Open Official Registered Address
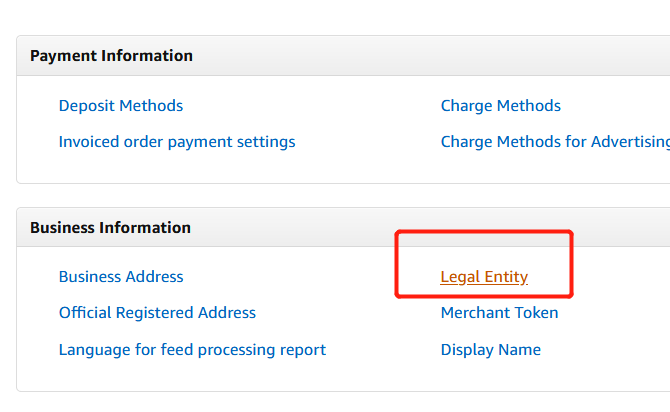This screenshot has height=412, width=670. 157,313
